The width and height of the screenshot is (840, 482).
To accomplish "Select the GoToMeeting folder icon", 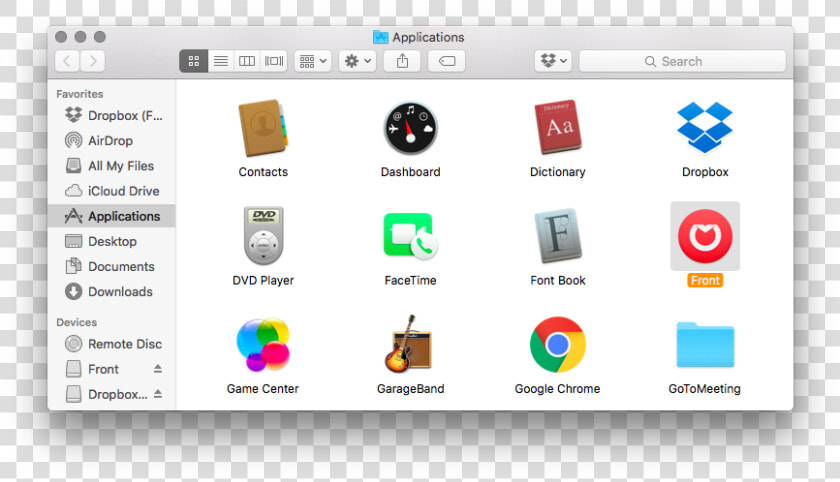I will pos(705,345).
